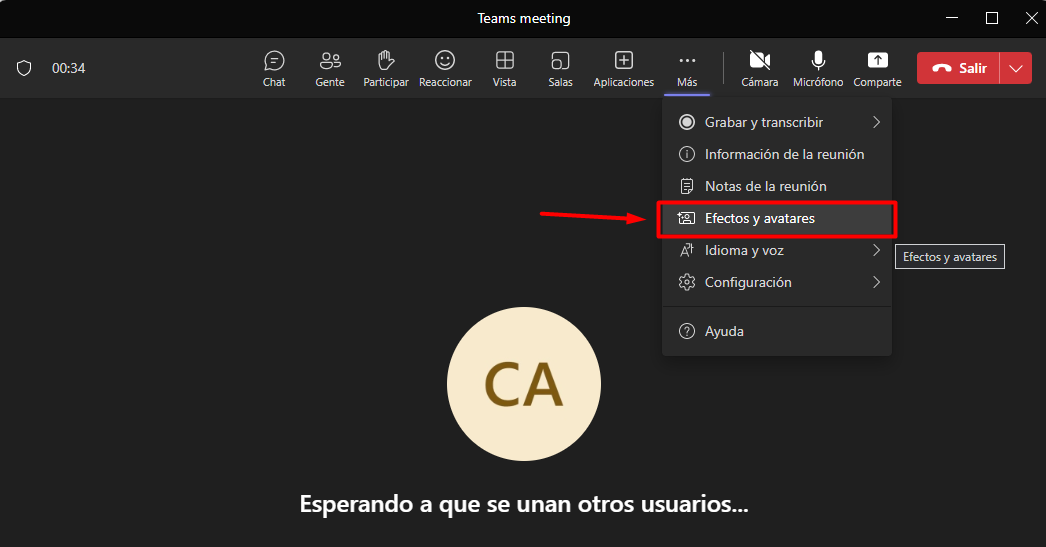The image size is (1046, 547).
Task: Open Idioma y voz submenu
Action: point(777,250)
